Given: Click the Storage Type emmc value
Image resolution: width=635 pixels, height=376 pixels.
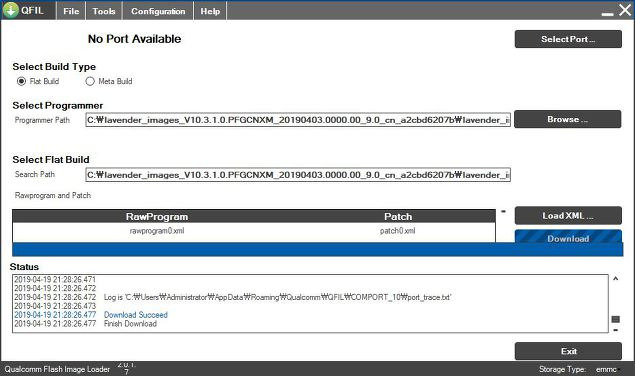Looking at the screenshot, I should pos(606,369).
